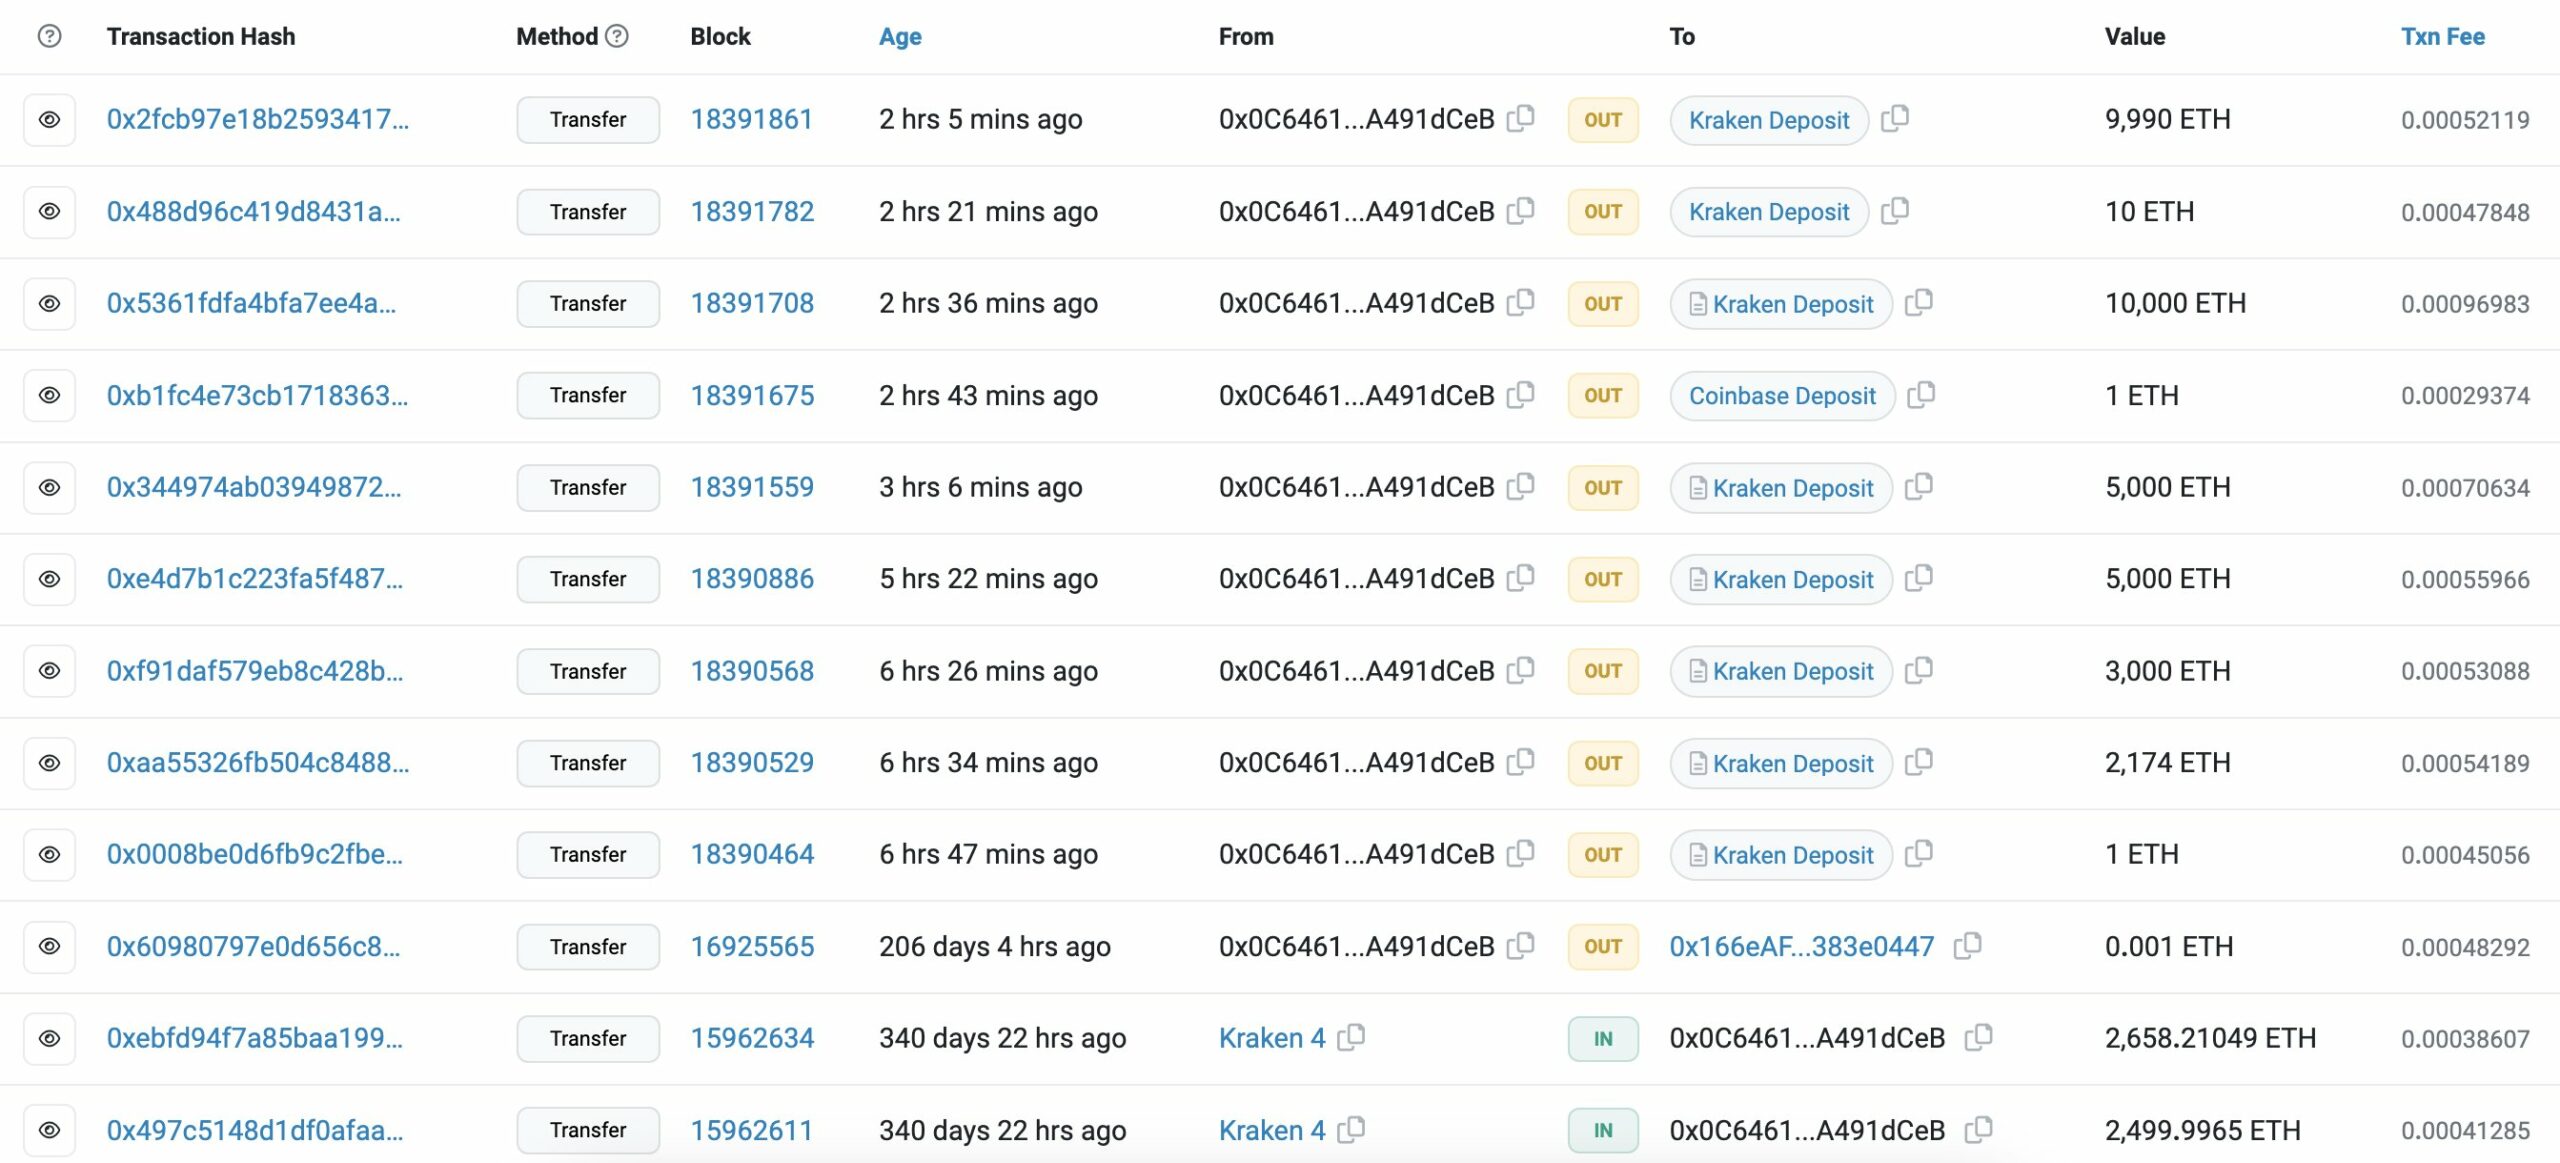Click the Transfer method label on the first row
This screenshot has width=2560, height=1163.
pyautogui.click(x=587, y=119)
